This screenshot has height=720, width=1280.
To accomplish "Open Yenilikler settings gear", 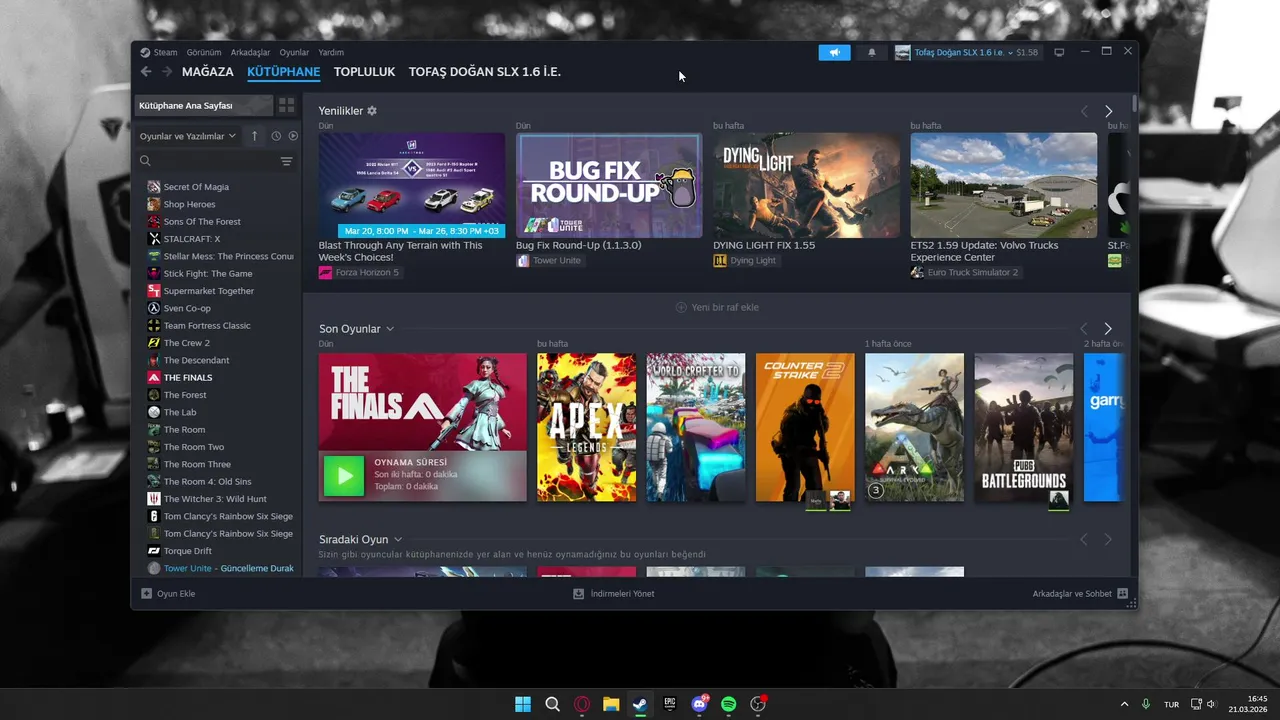I will (x=372, y=111).
